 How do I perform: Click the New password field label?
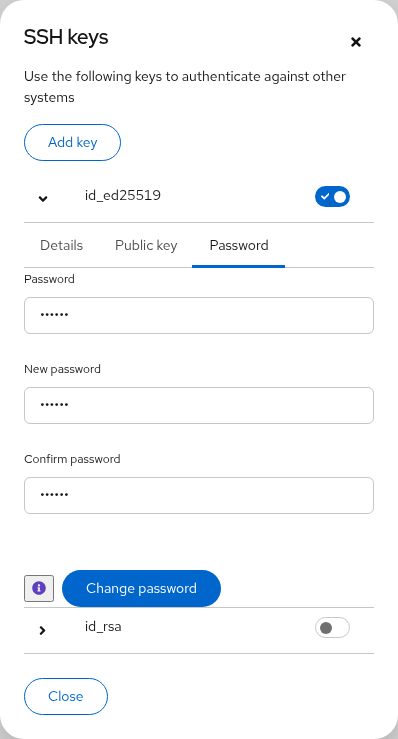(62, 369)
